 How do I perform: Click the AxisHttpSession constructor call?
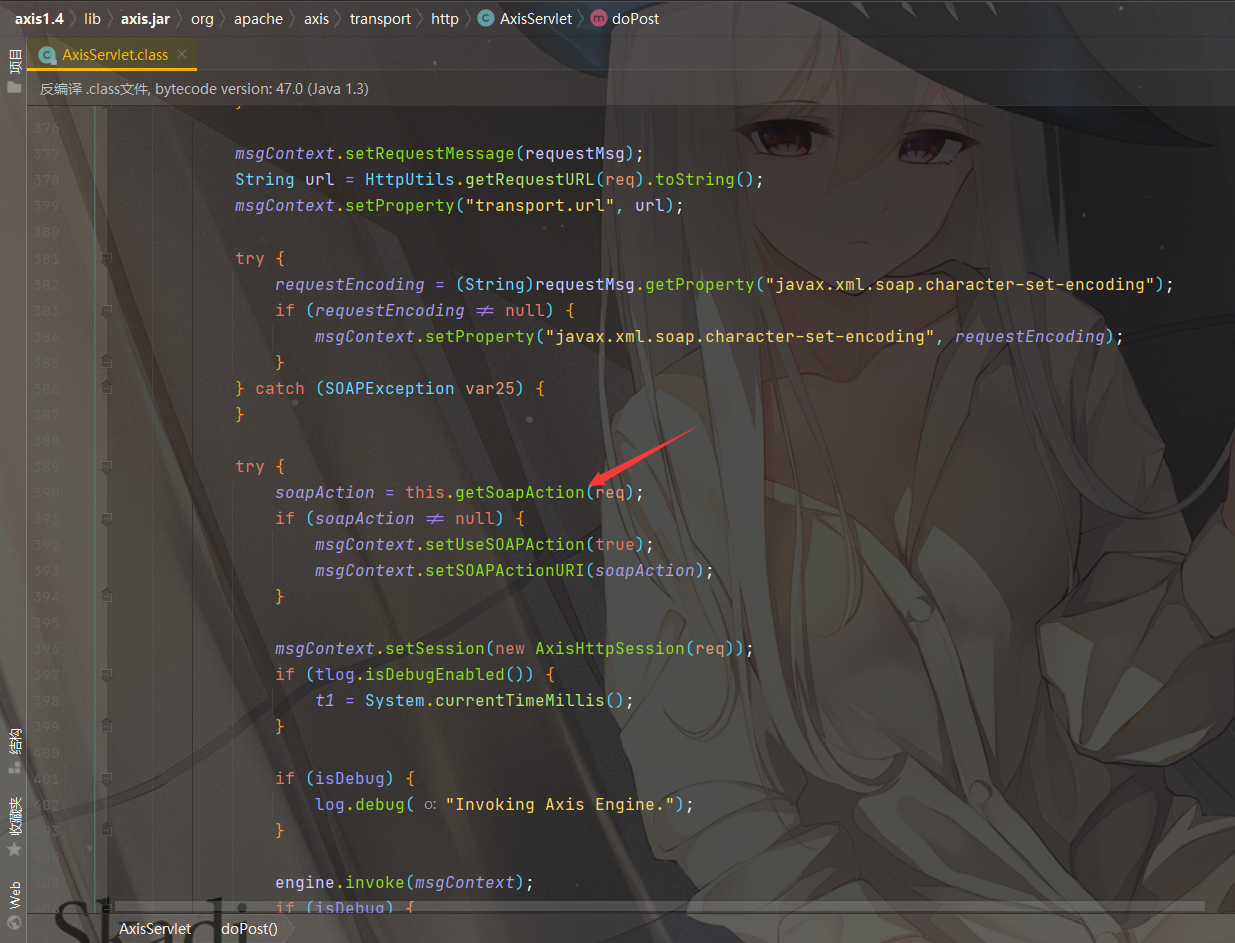610,648
